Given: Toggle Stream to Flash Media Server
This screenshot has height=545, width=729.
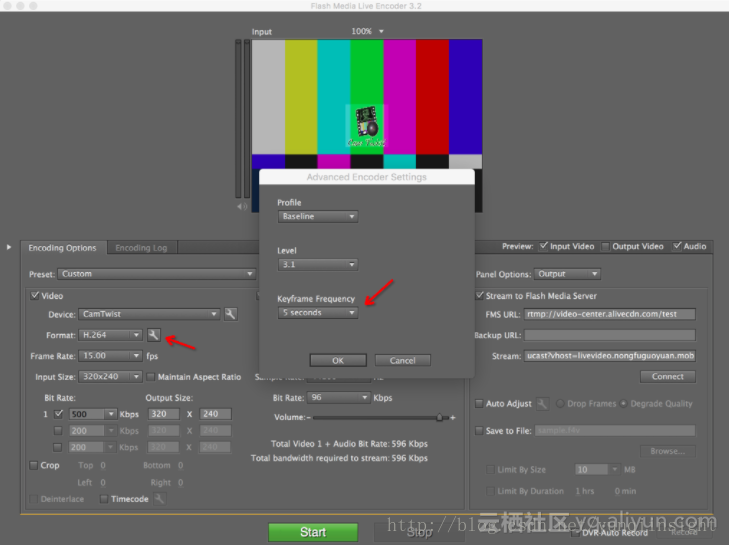Looking at the screenshot, I should tap(479, 295).
